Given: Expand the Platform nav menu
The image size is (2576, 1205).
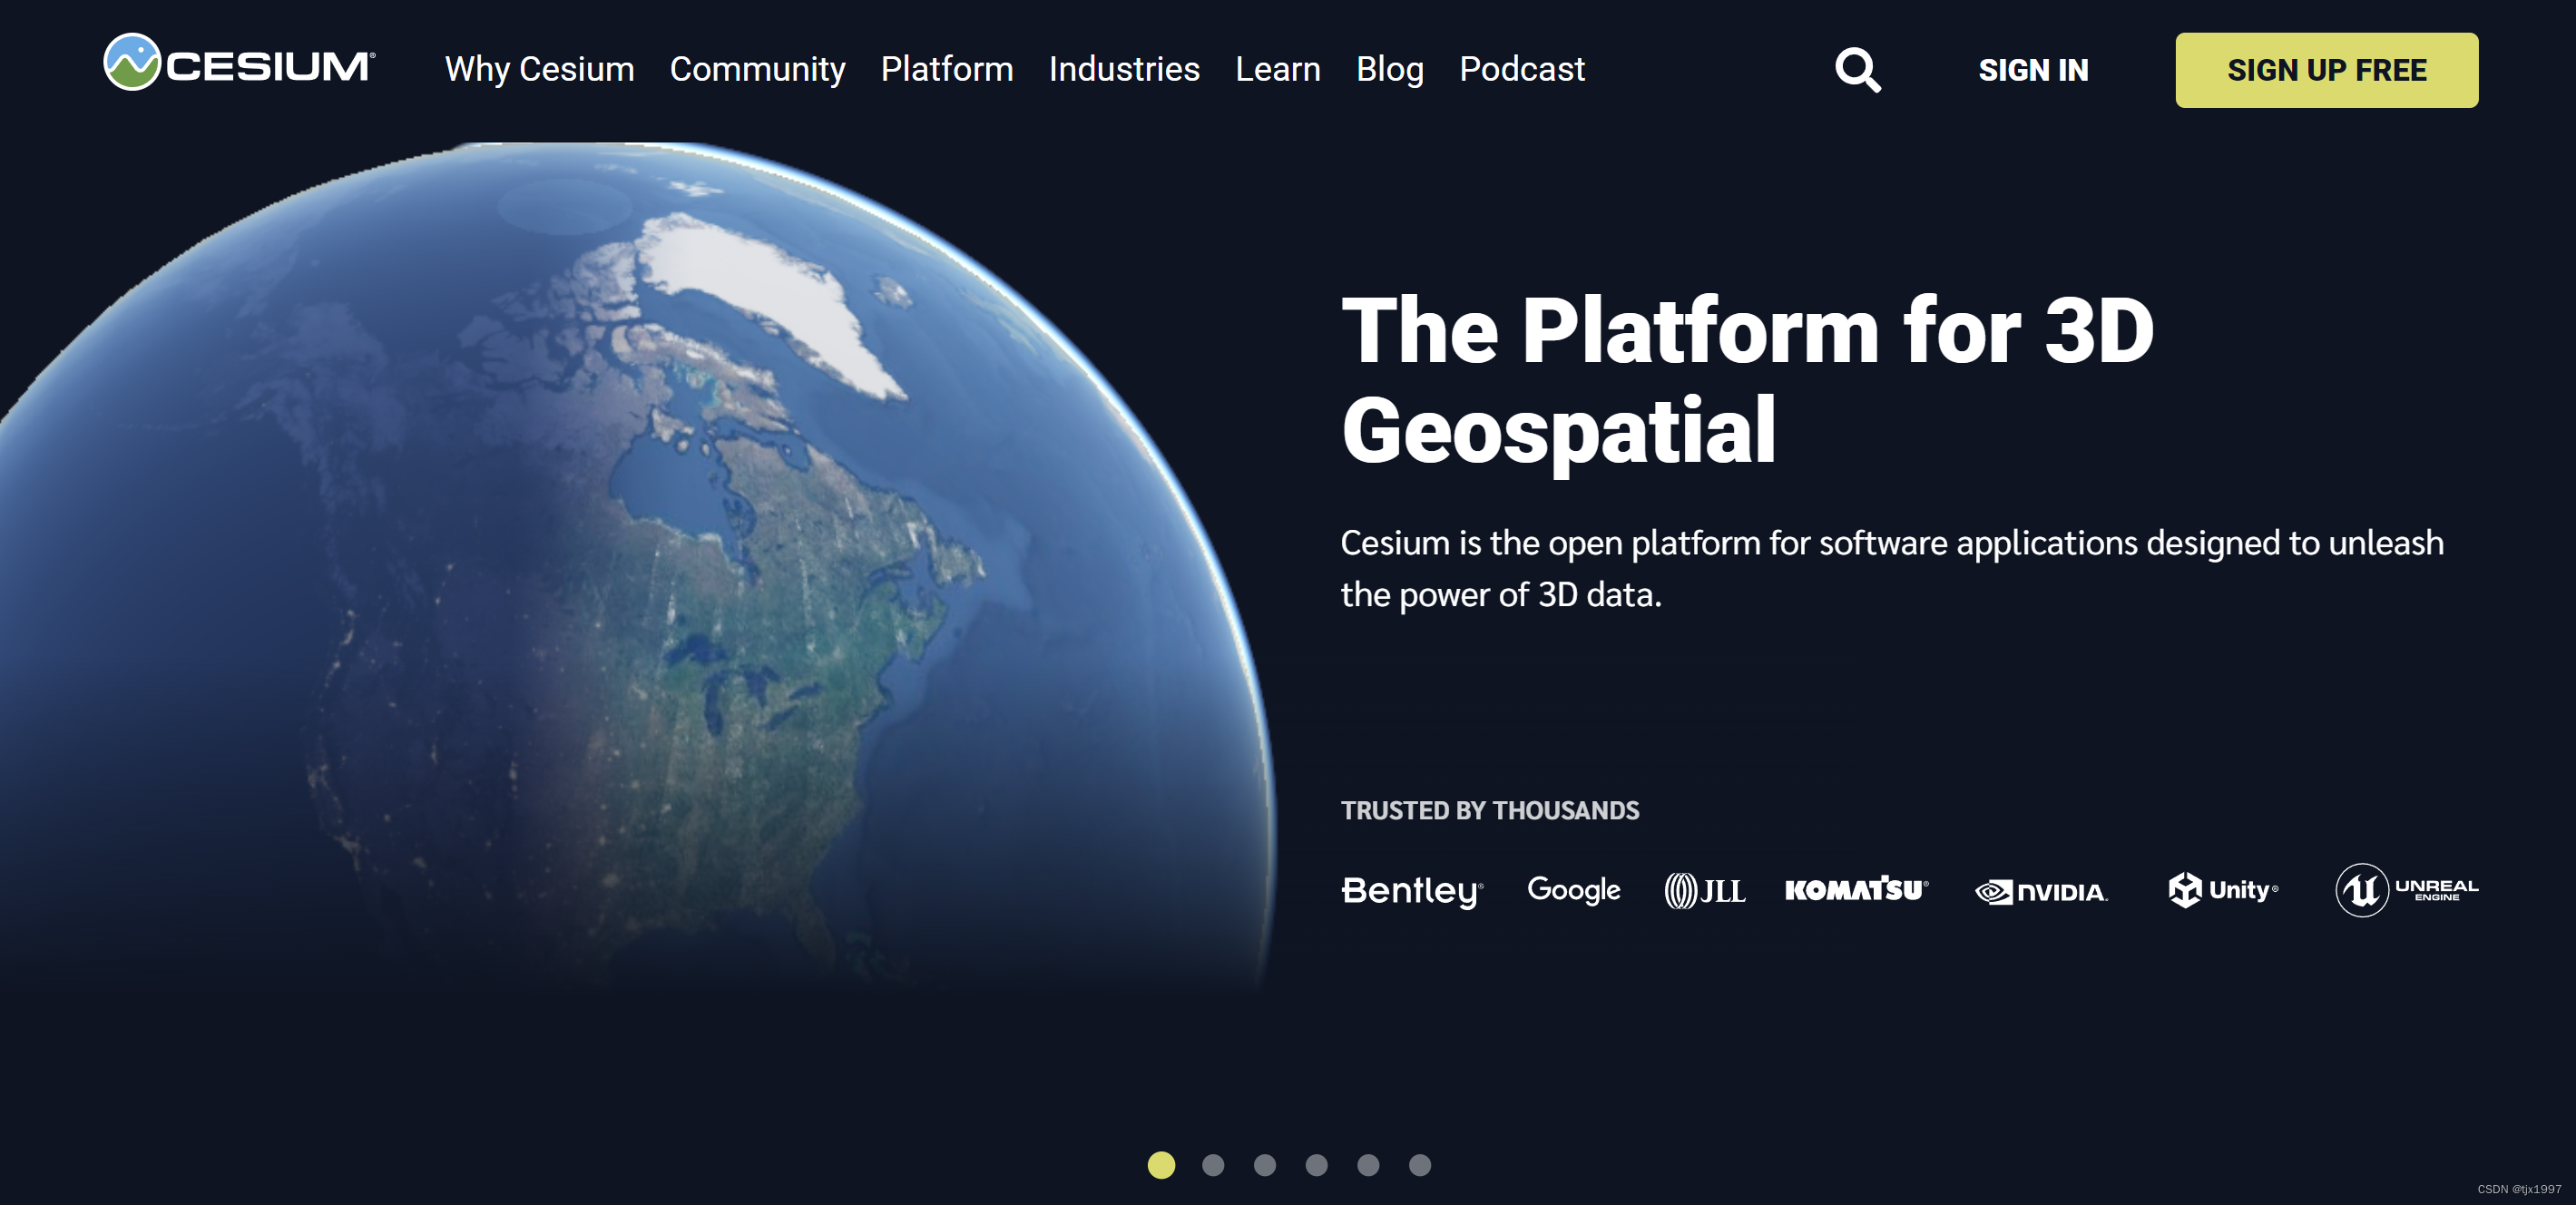Looking at the screenshot, I should [946, 69].
